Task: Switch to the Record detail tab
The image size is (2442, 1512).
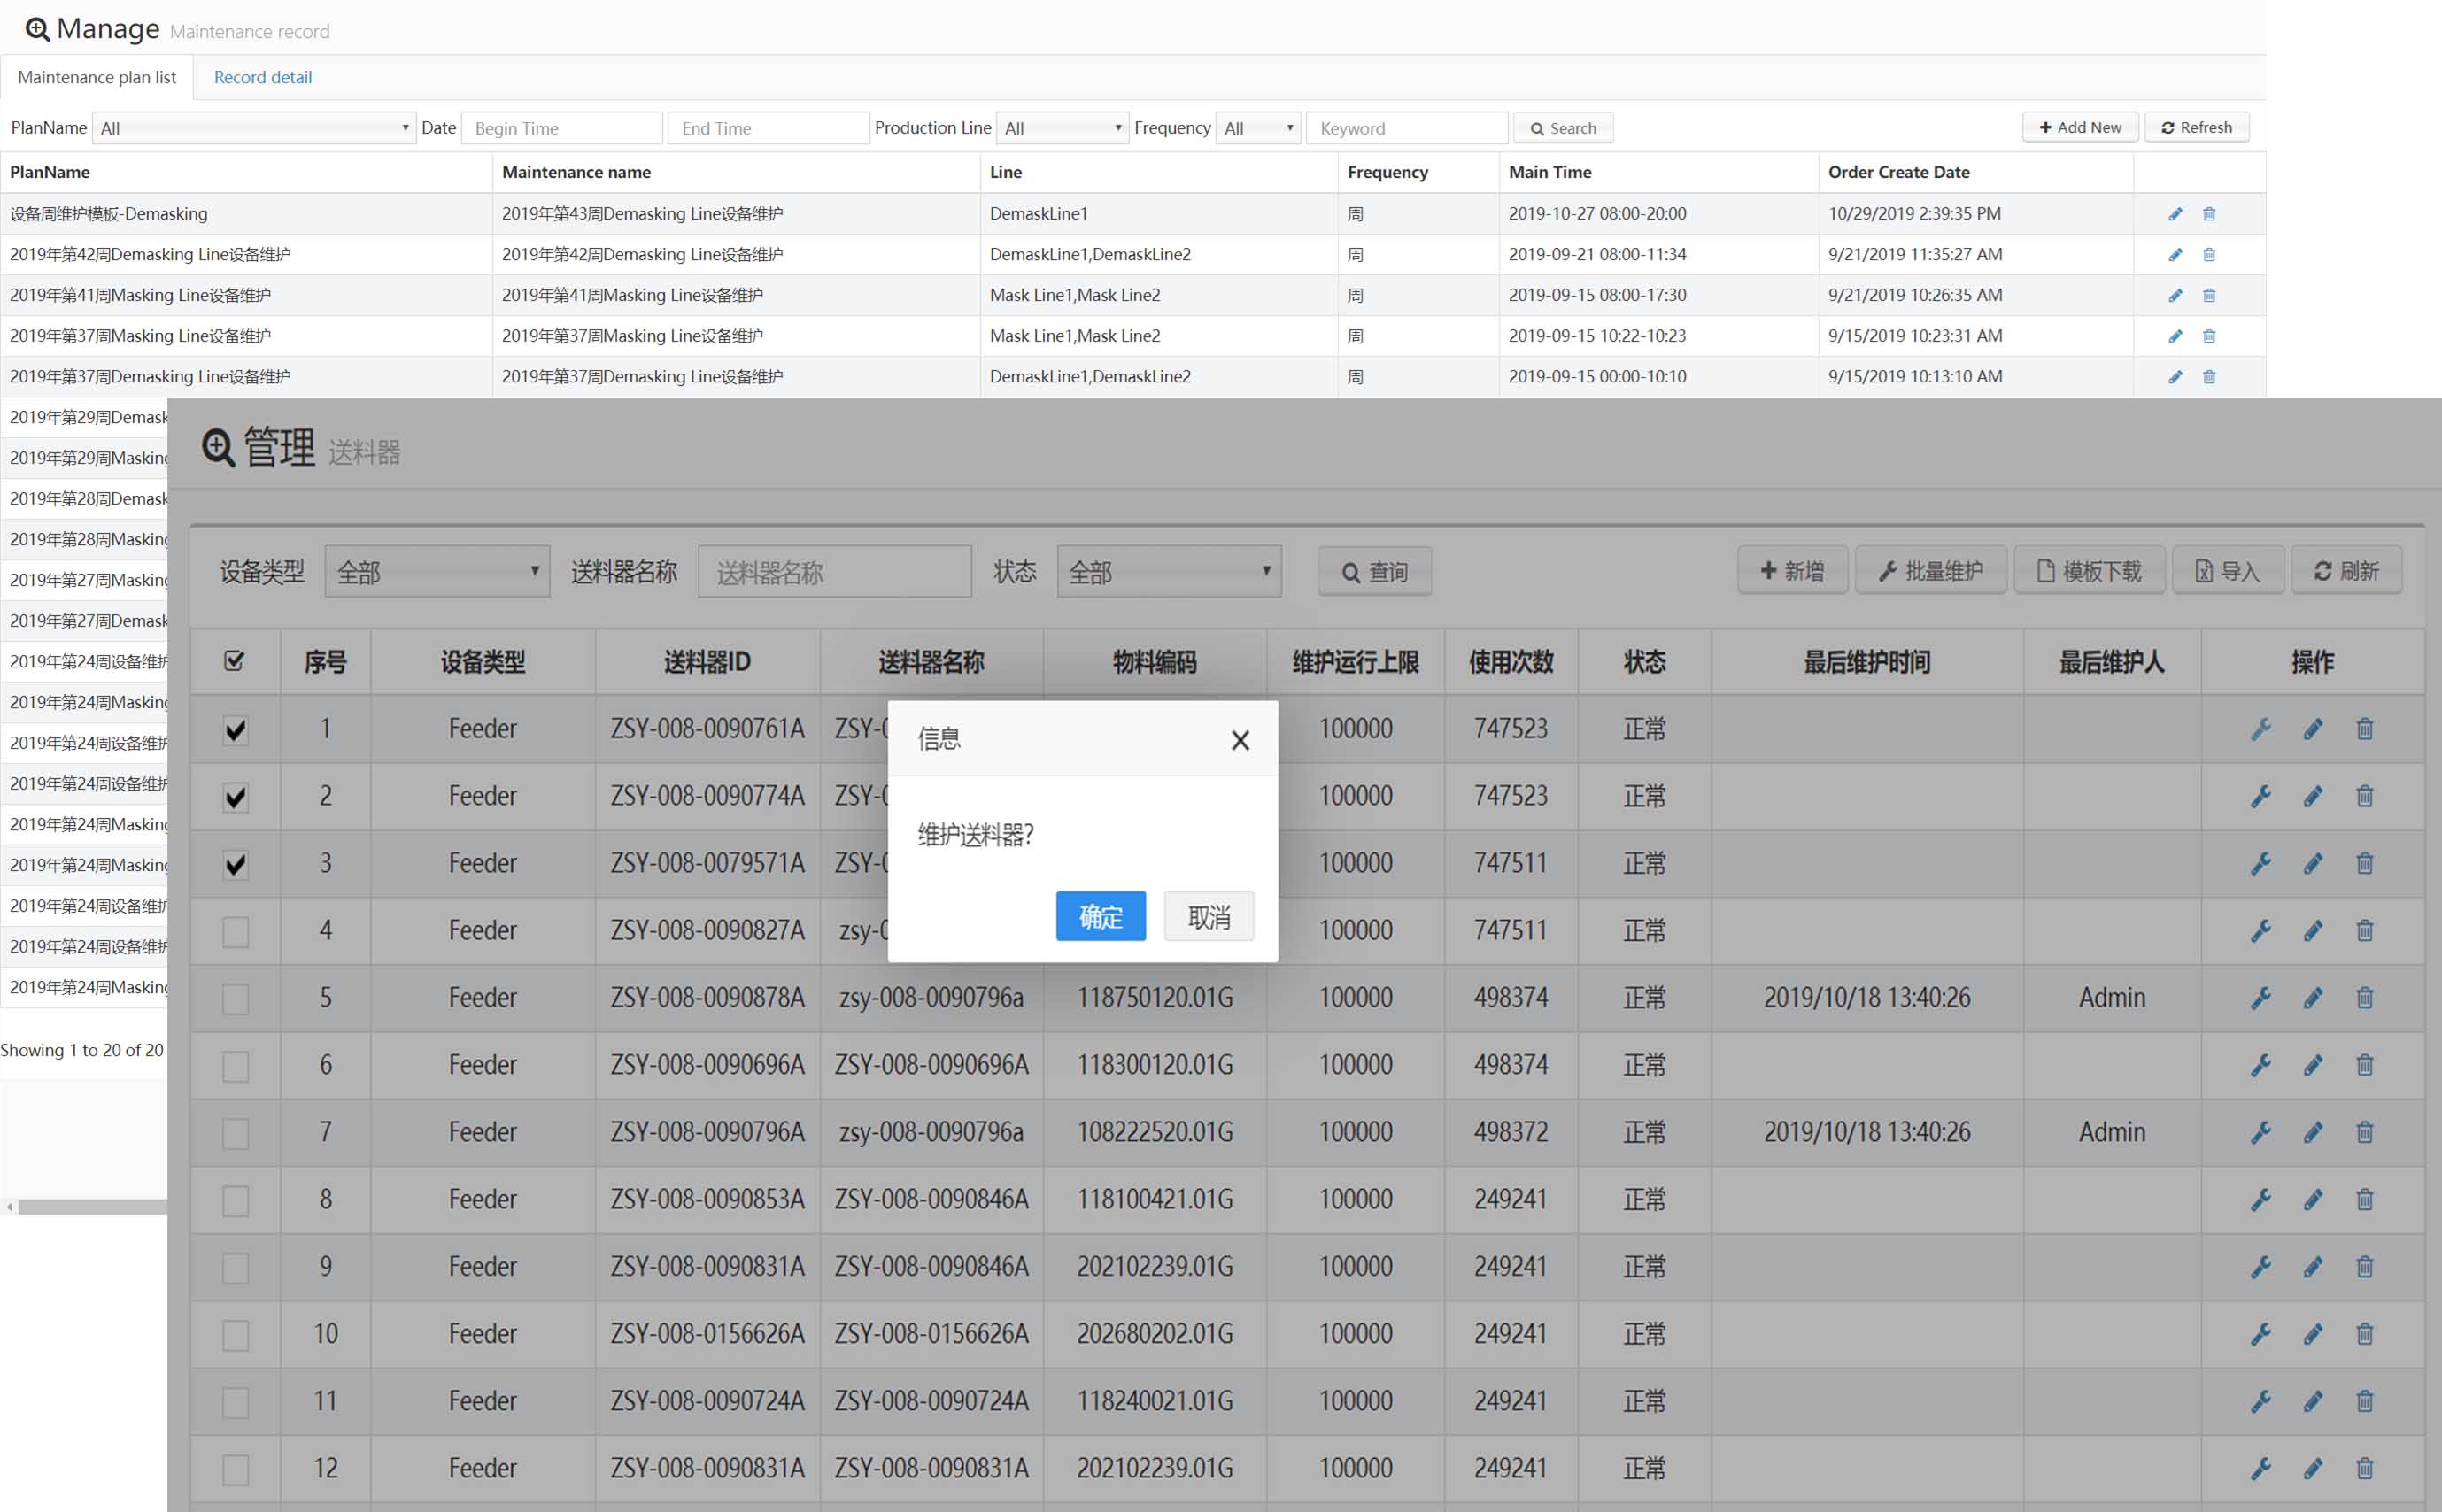Action: point(262,77)
